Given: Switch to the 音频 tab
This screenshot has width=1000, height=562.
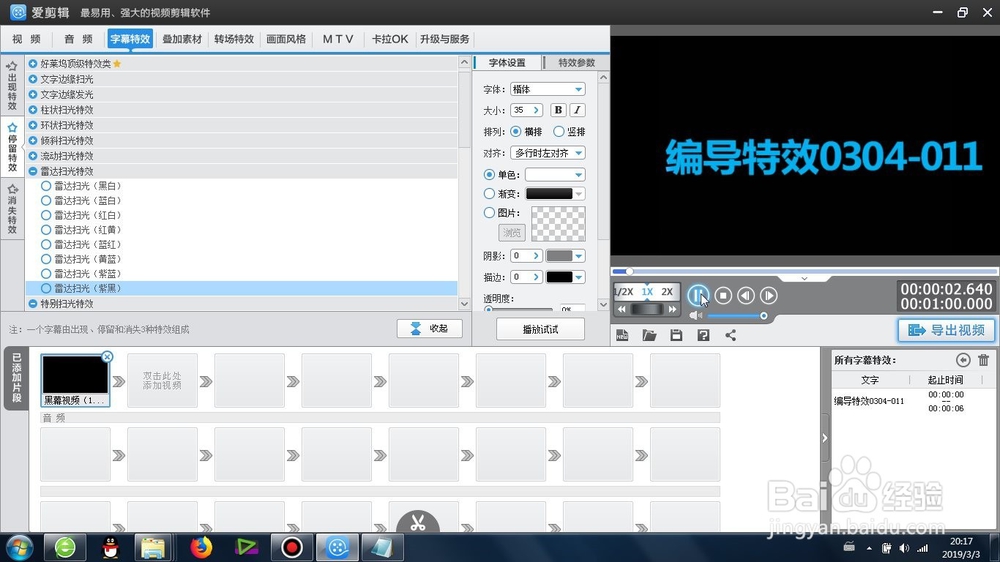Looking at the screenshot, I should coord(78,39).
